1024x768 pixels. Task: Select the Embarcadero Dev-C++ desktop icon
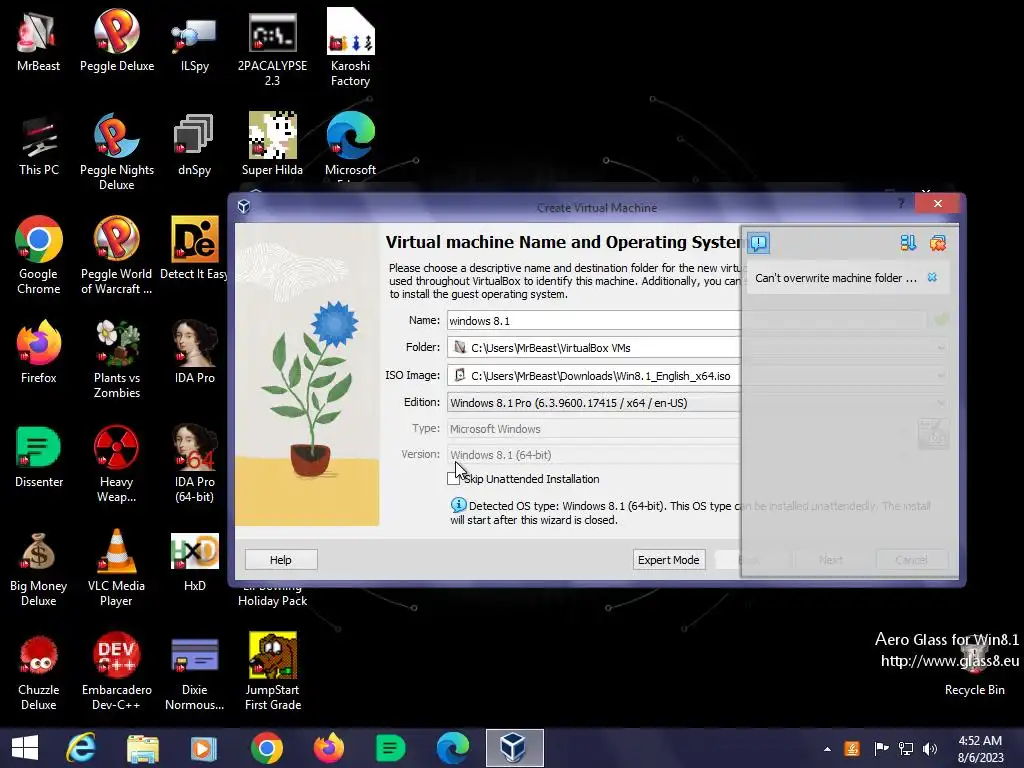click(117, 672)
